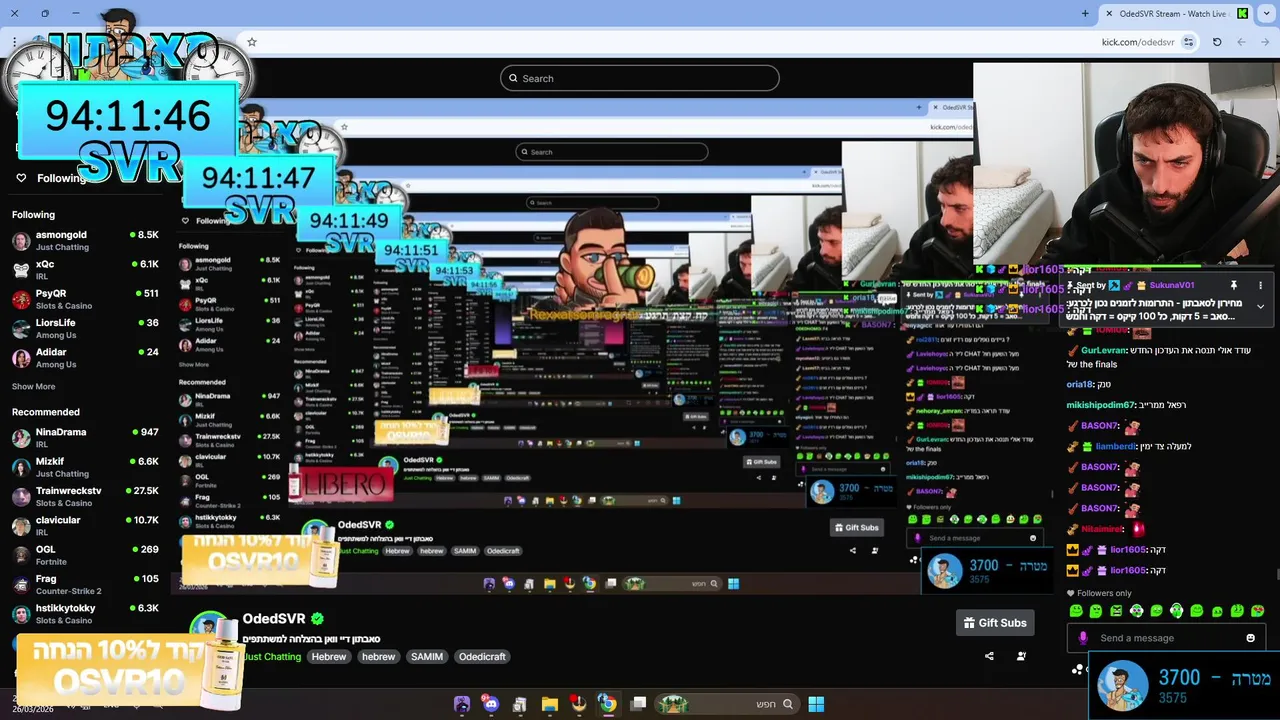This screenshot has height=720, width=1280.
Task: Click the user icon beside share
Action: [x=1021, y=656]
